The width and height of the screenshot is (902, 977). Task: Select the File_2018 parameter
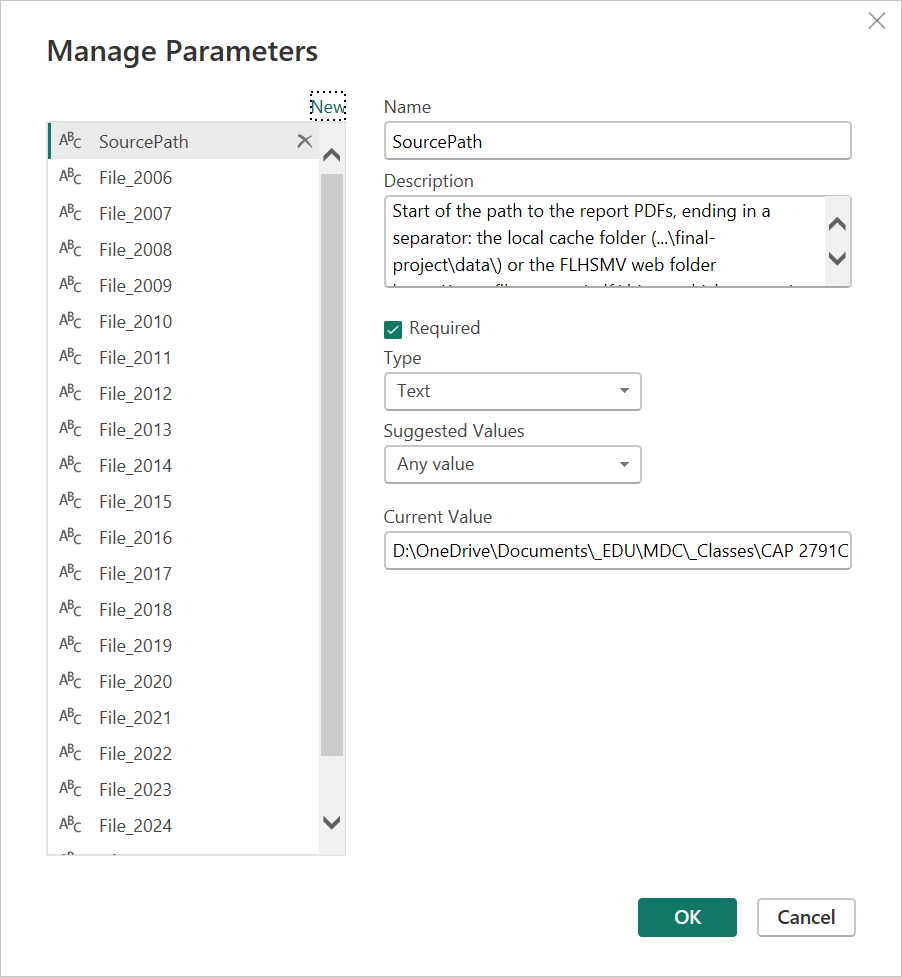coord(183,609)
